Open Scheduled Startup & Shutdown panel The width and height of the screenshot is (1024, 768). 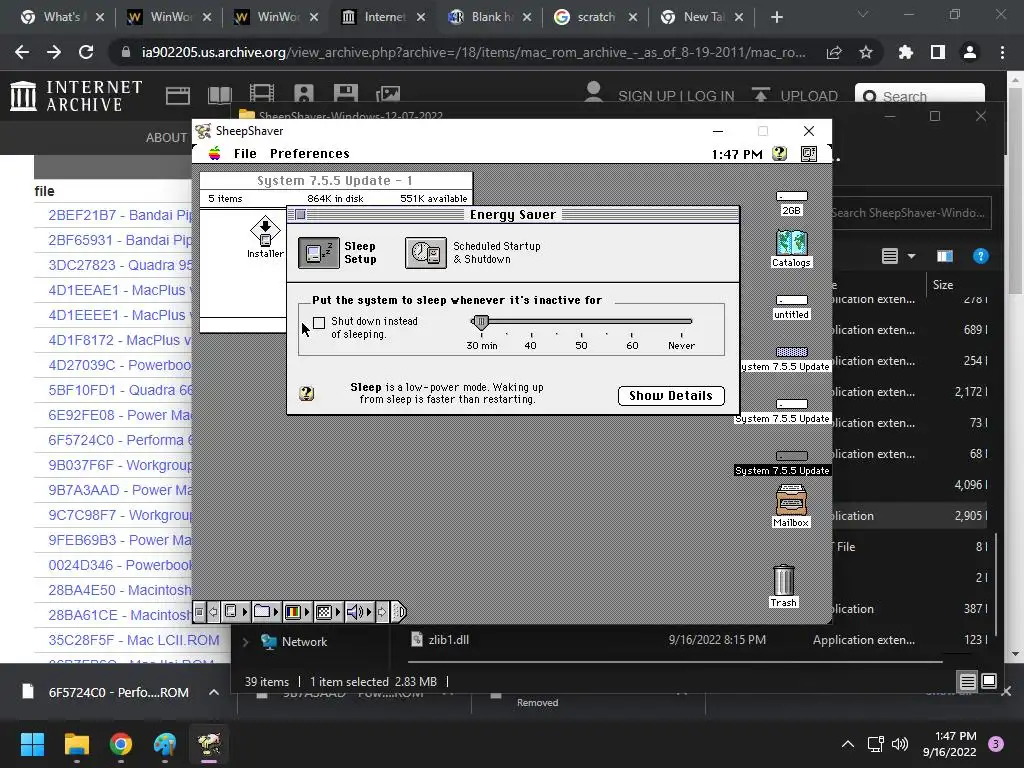(426, 253)
